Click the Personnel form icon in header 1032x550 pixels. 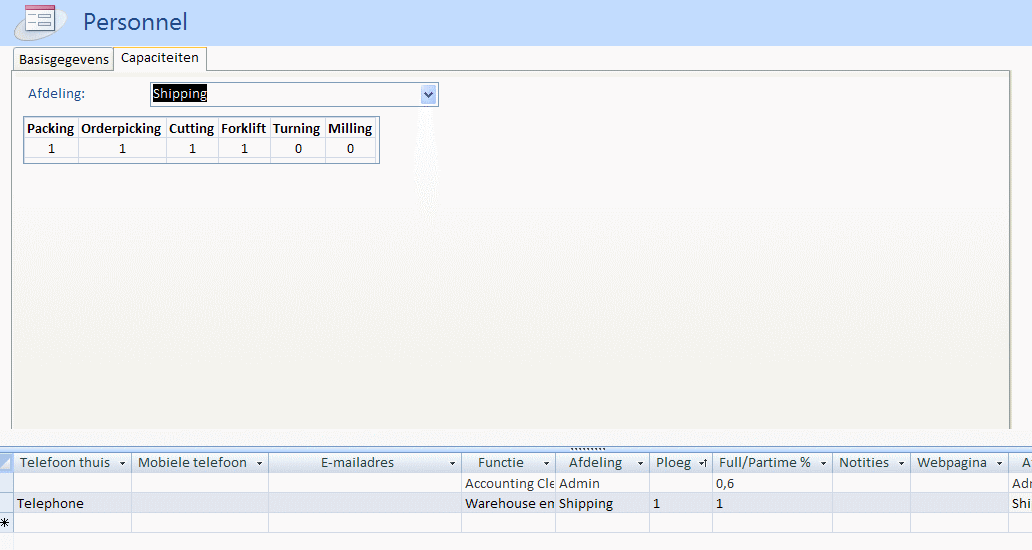[x=41, y=20]
